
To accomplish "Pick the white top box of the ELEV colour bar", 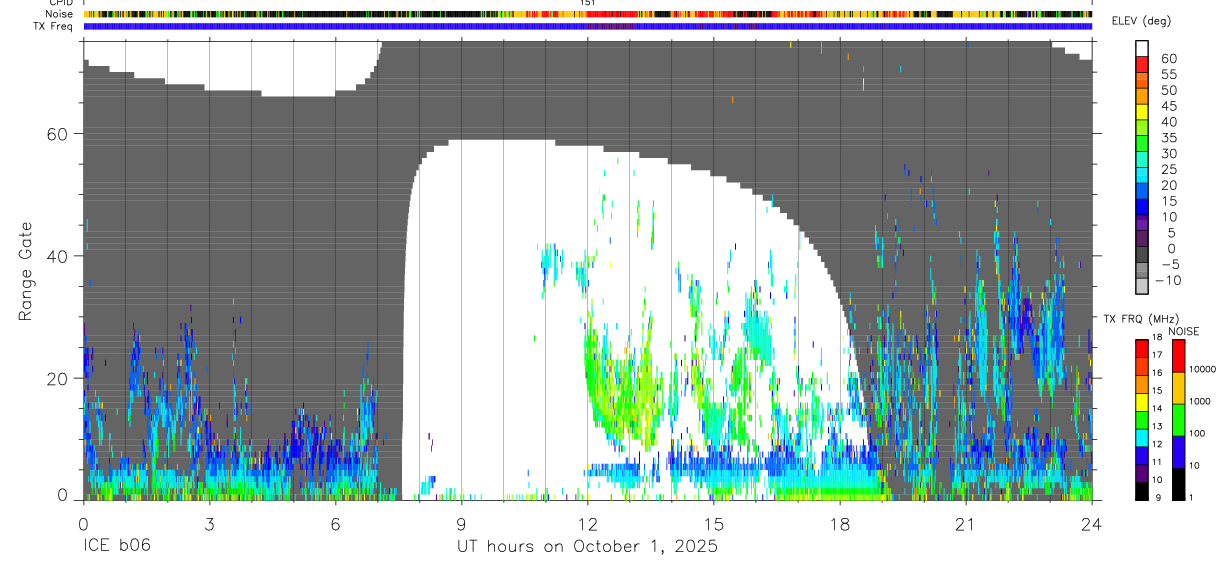I will [x=1142, y=48].
